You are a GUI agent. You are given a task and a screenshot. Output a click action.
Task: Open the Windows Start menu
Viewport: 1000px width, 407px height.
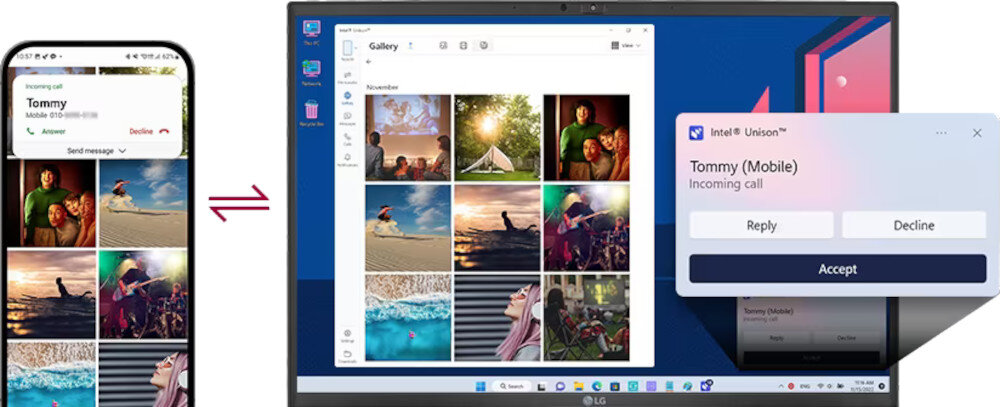coord(480,386)
